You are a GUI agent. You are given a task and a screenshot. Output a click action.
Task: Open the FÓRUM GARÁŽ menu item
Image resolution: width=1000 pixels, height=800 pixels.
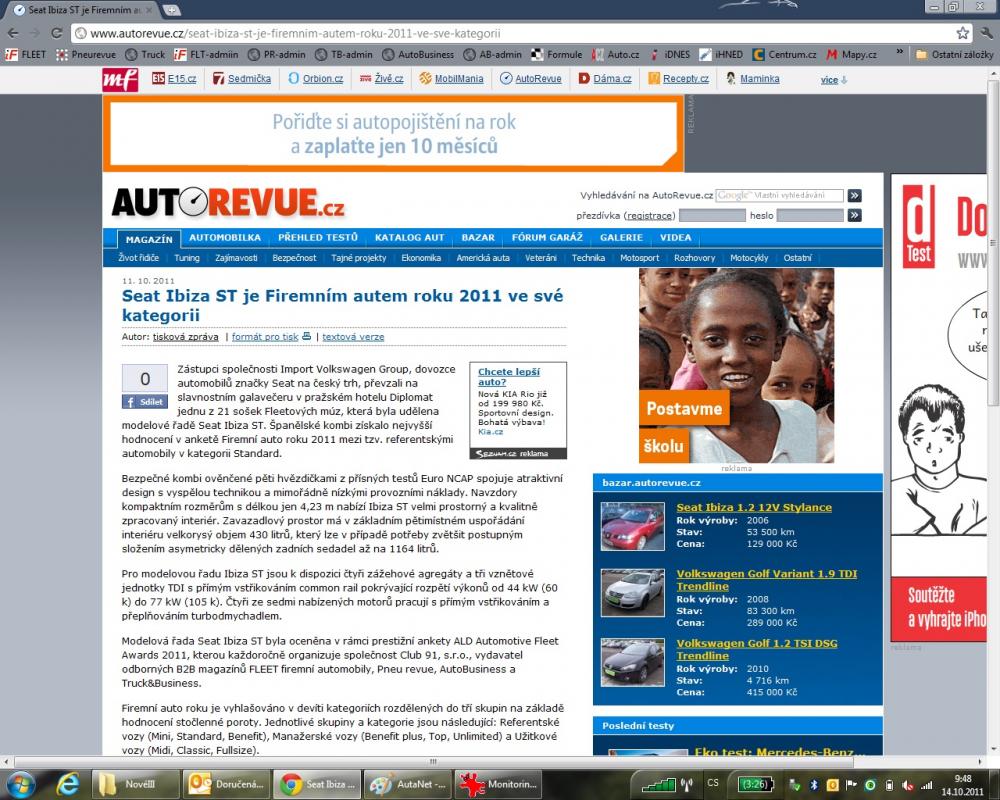pyautogui.click(x=547, y=237)
